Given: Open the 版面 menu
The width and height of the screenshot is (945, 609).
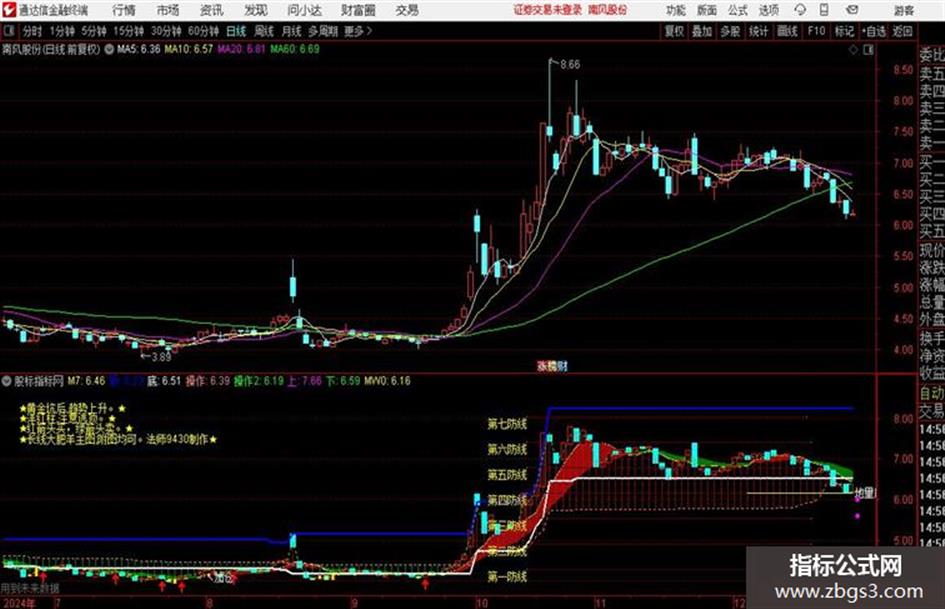Looking at the screenshot, I should tap(706, 10).
